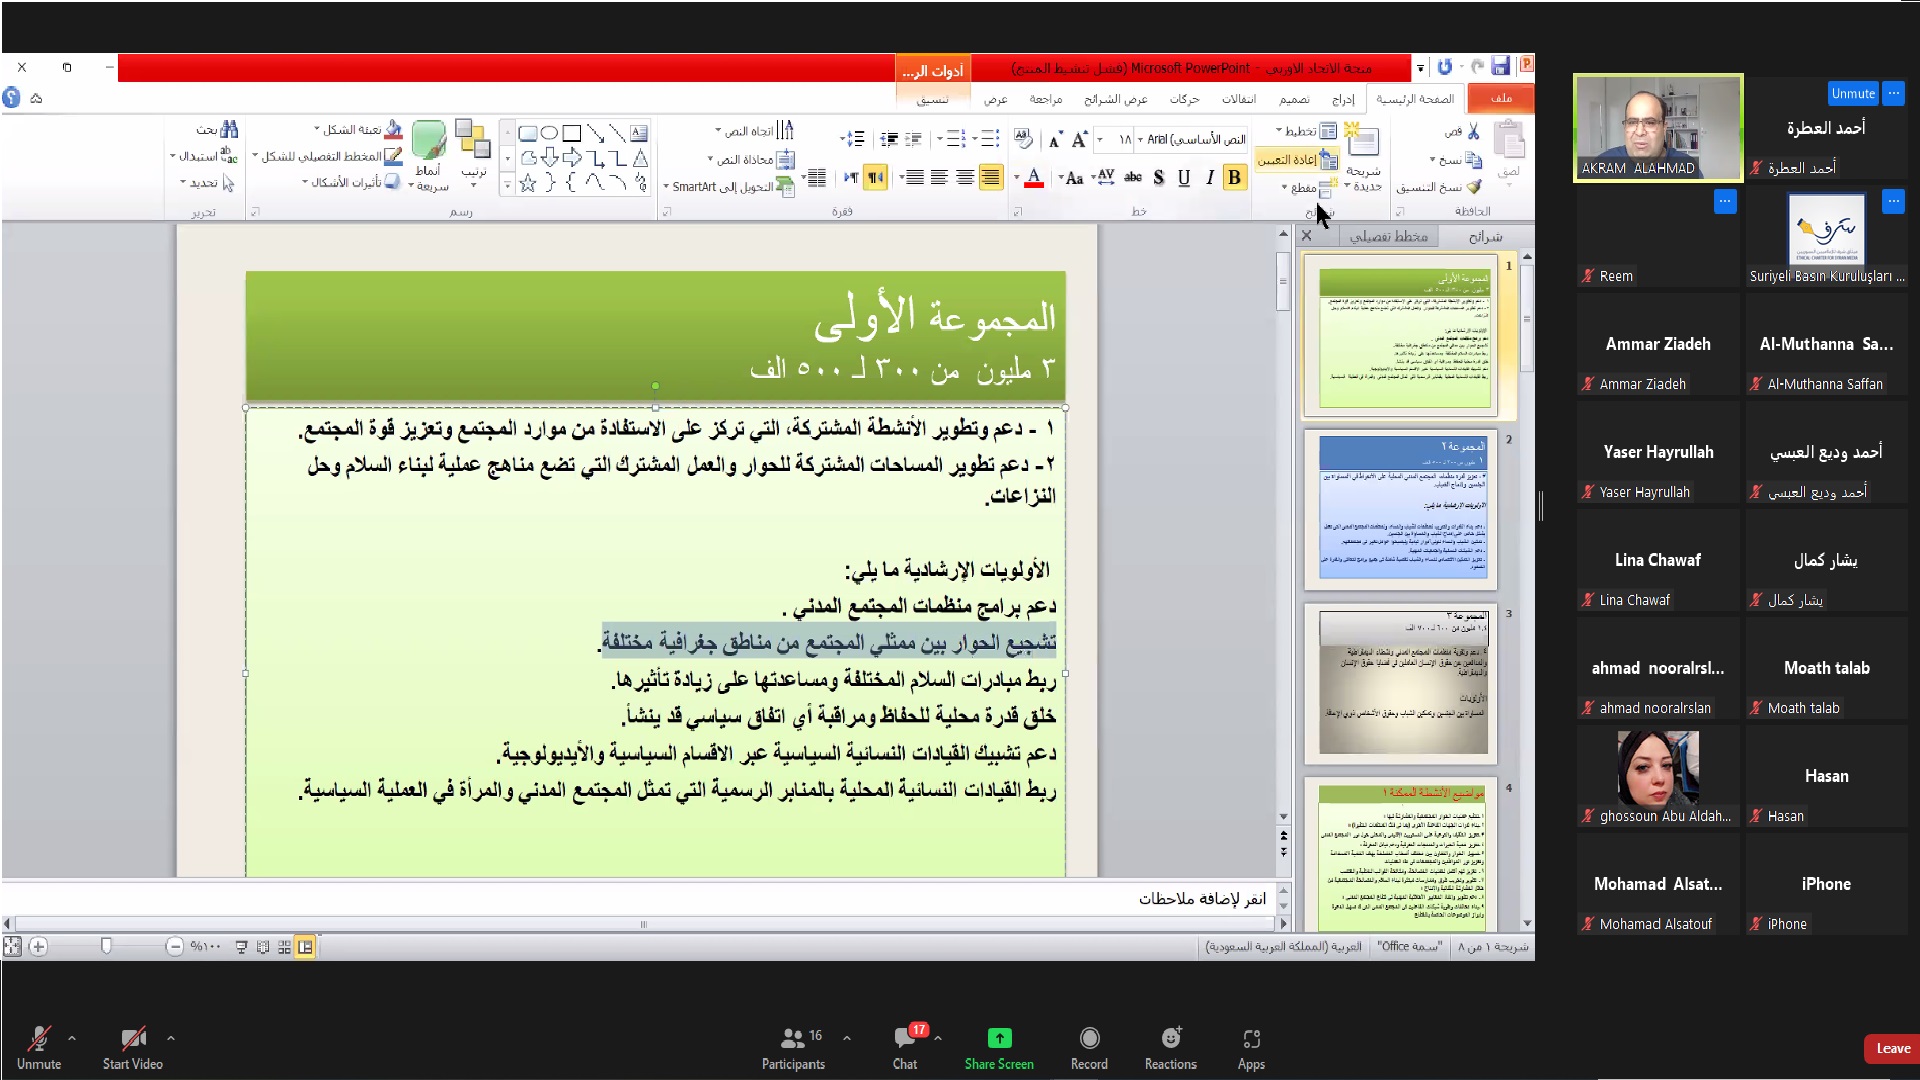Open Shape Fill (تعبئة الشكل) dropdown
Screen dimensions: 1920x1080
(x=358, y=130)
